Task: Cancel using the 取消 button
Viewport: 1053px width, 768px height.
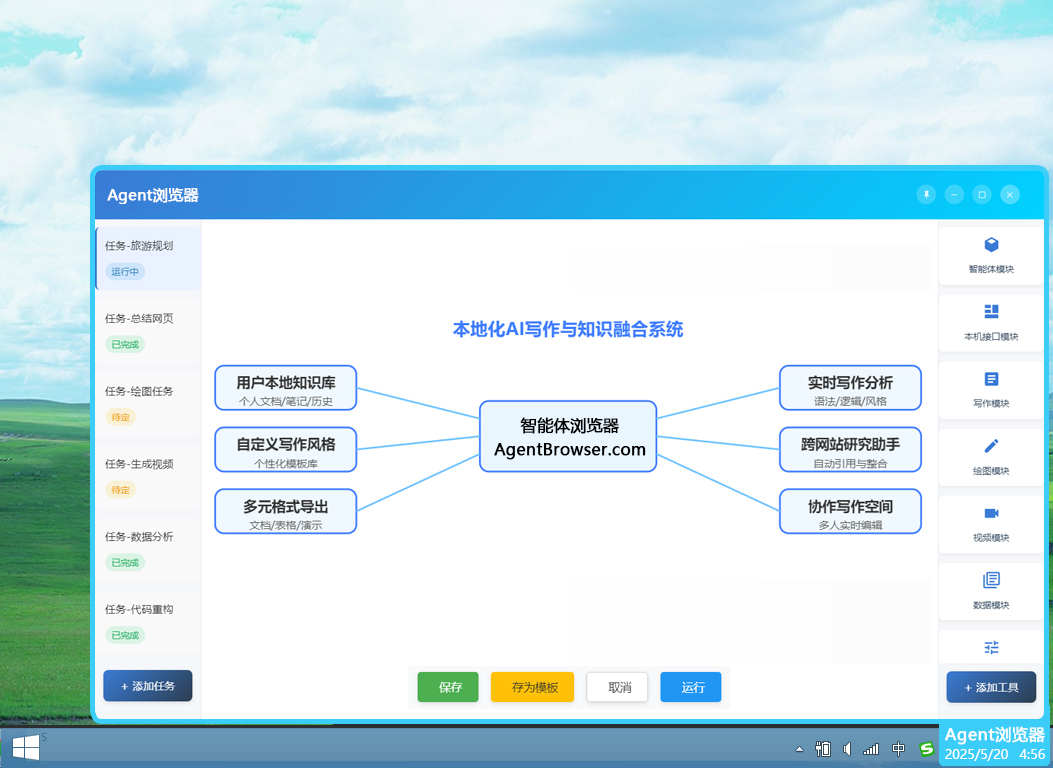Action: tap(617, 687)
